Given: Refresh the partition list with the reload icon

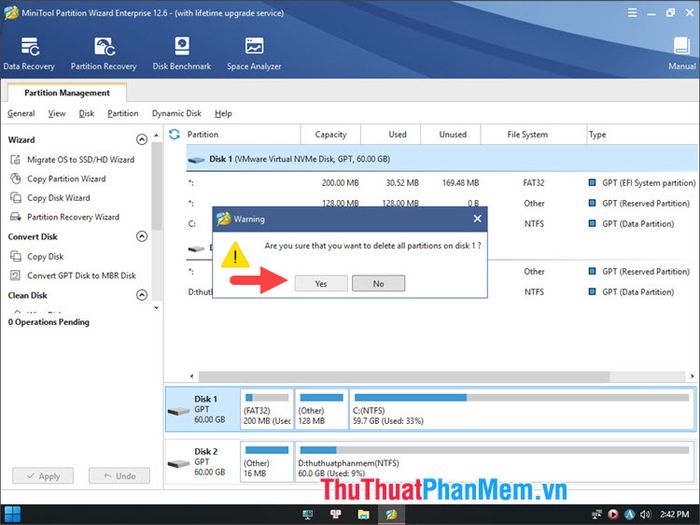Looking at the screenshot, I should point(175,134).
